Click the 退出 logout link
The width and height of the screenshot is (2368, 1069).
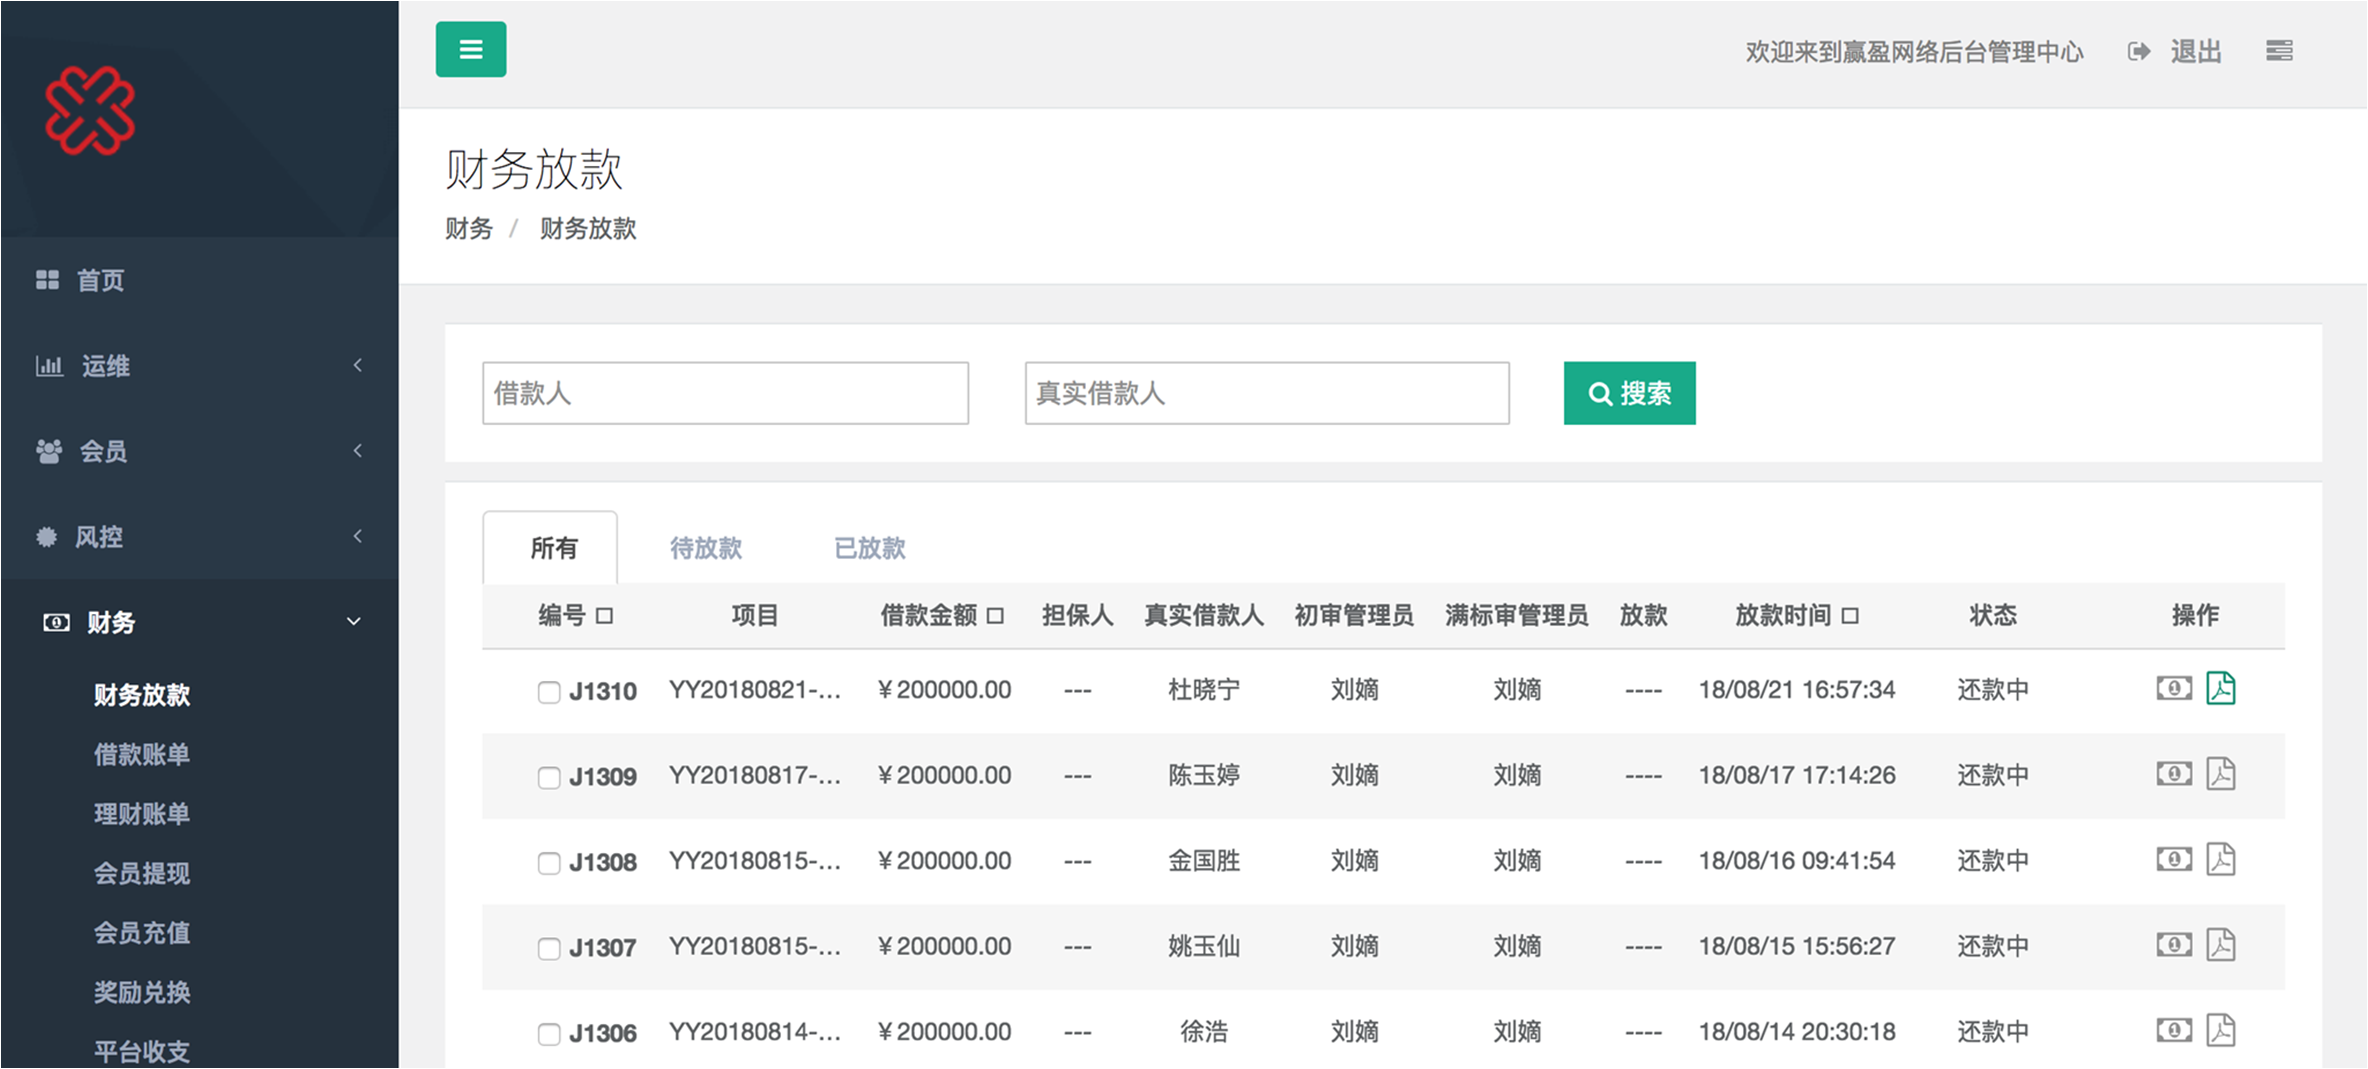click(2196, 52)
